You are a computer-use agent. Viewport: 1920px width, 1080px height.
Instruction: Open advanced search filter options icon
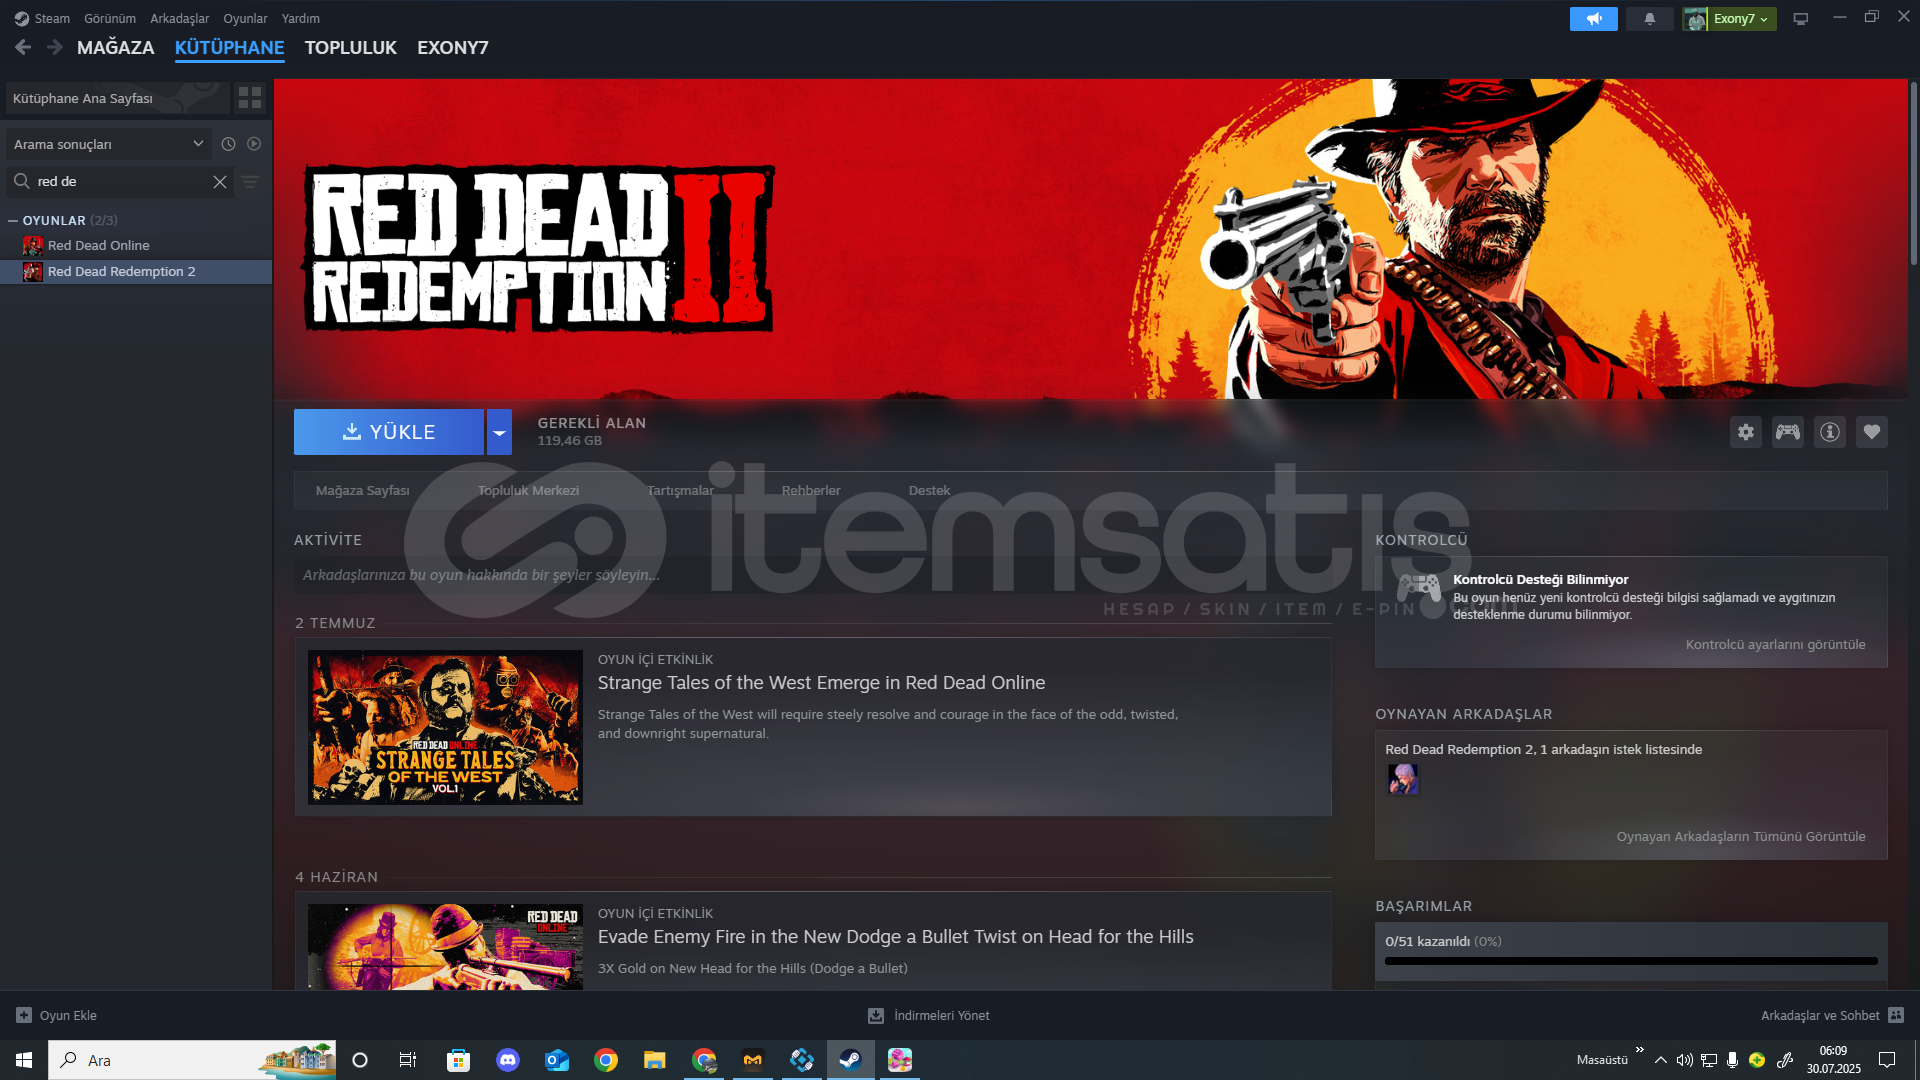click(250, 182)
